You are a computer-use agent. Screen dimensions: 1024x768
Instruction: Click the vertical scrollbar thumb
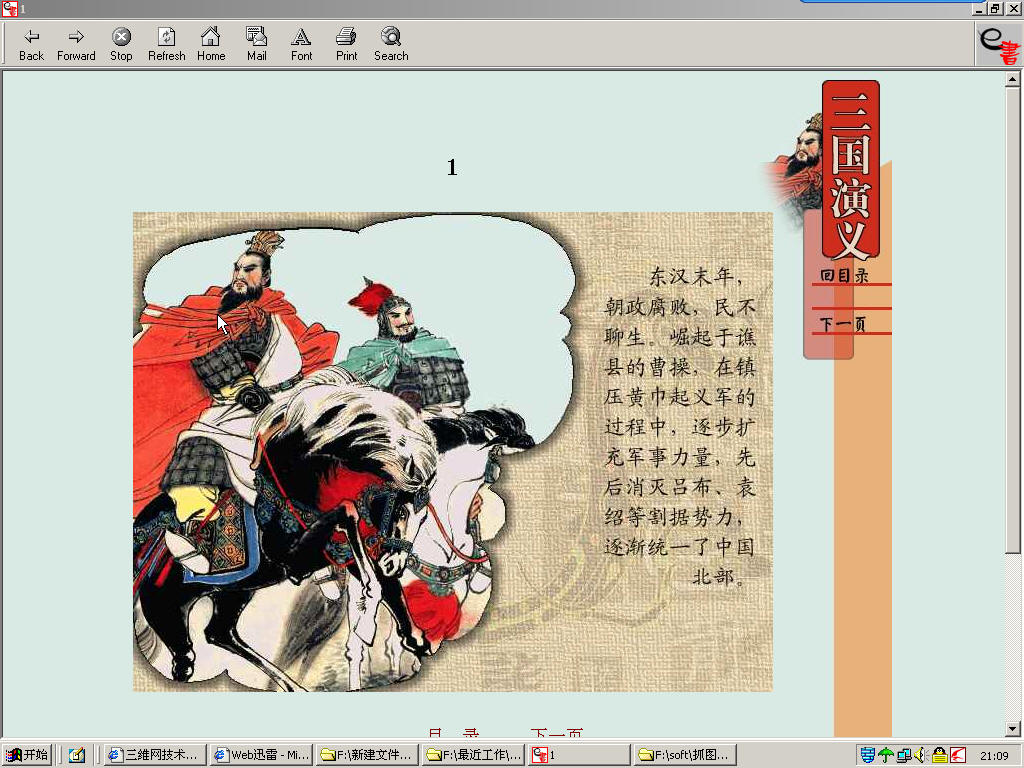coord(1012,320)
